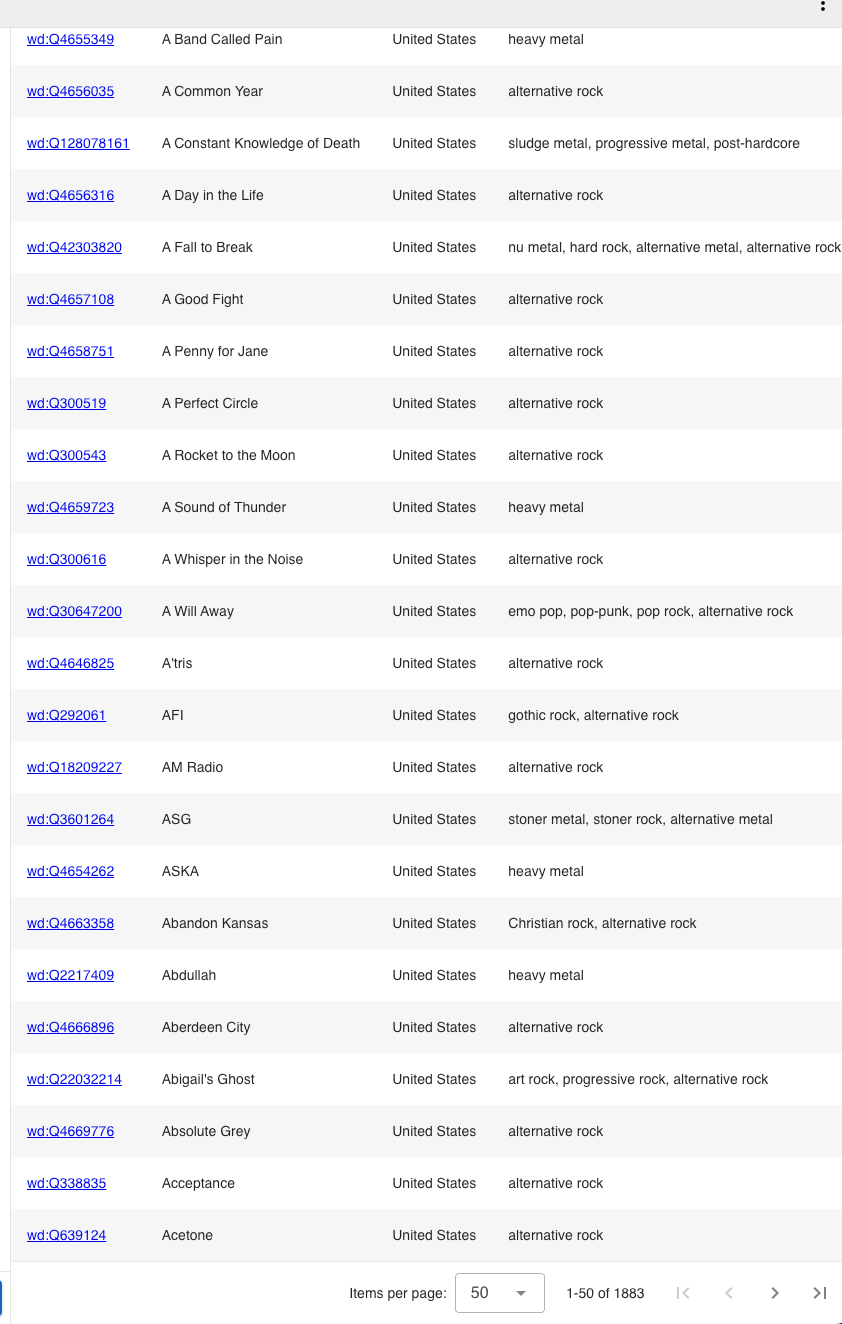Click the wd:Q639124 link for Acetone
Viewport: 842px width, 1324px height.
(x=66, y=1235)
